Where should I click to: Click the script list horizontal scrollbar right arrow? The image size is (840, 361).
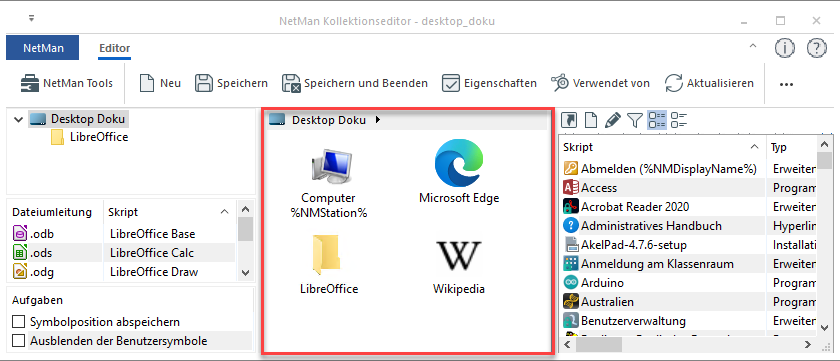[808, 344]
